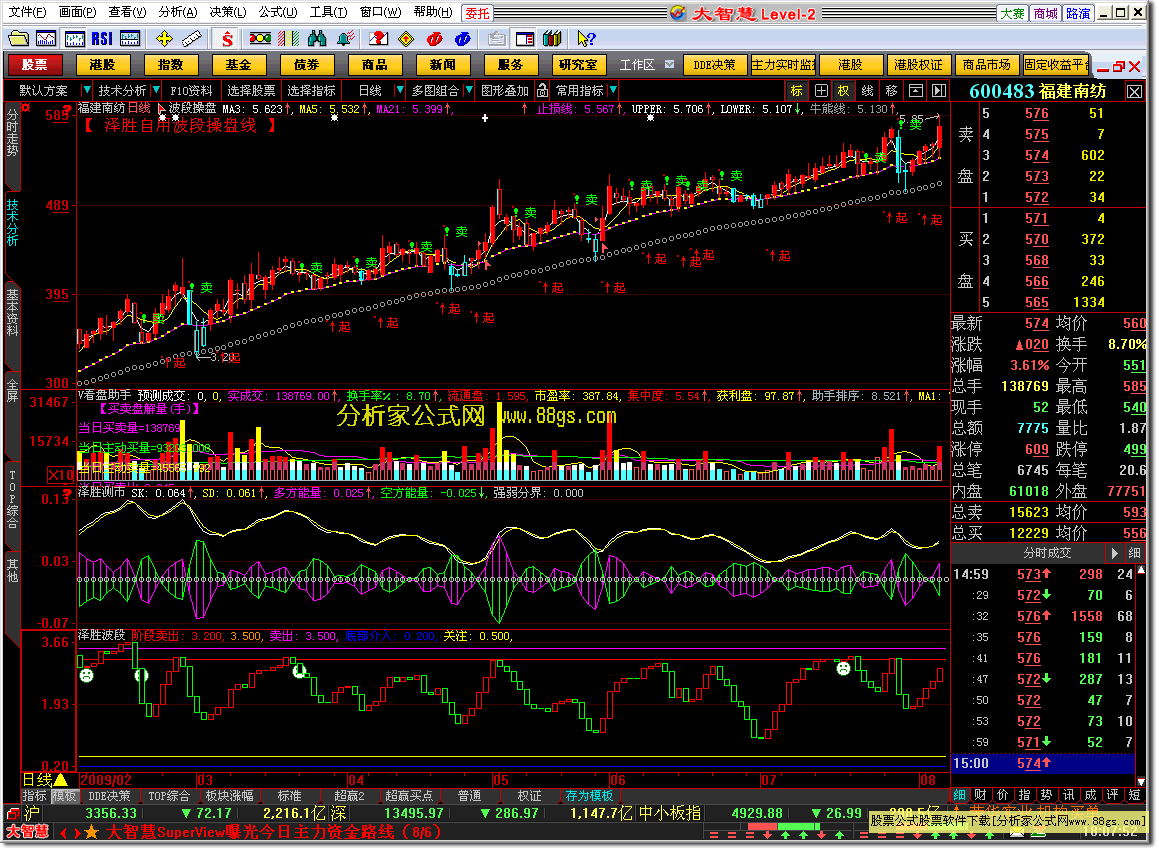Expand the 默认方案 dropdown arrow
The height and width of the screenshot is (850, 1159).
point(86,90)
